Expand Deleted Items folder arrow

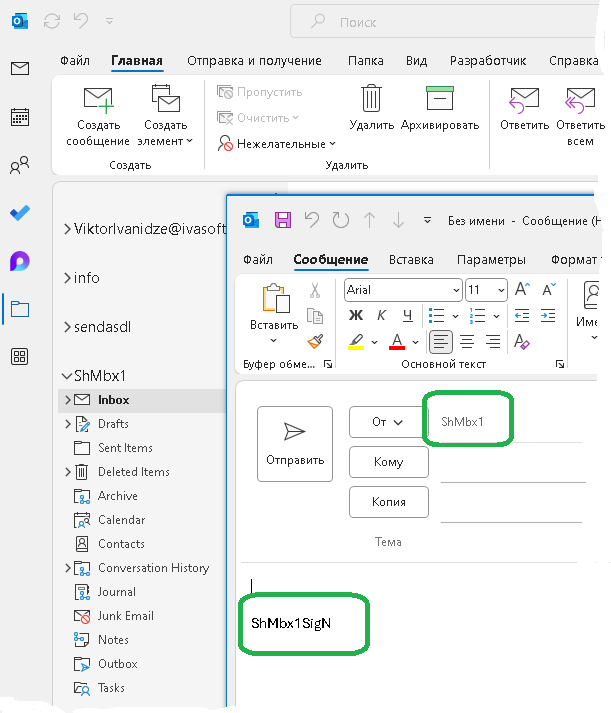67,472
